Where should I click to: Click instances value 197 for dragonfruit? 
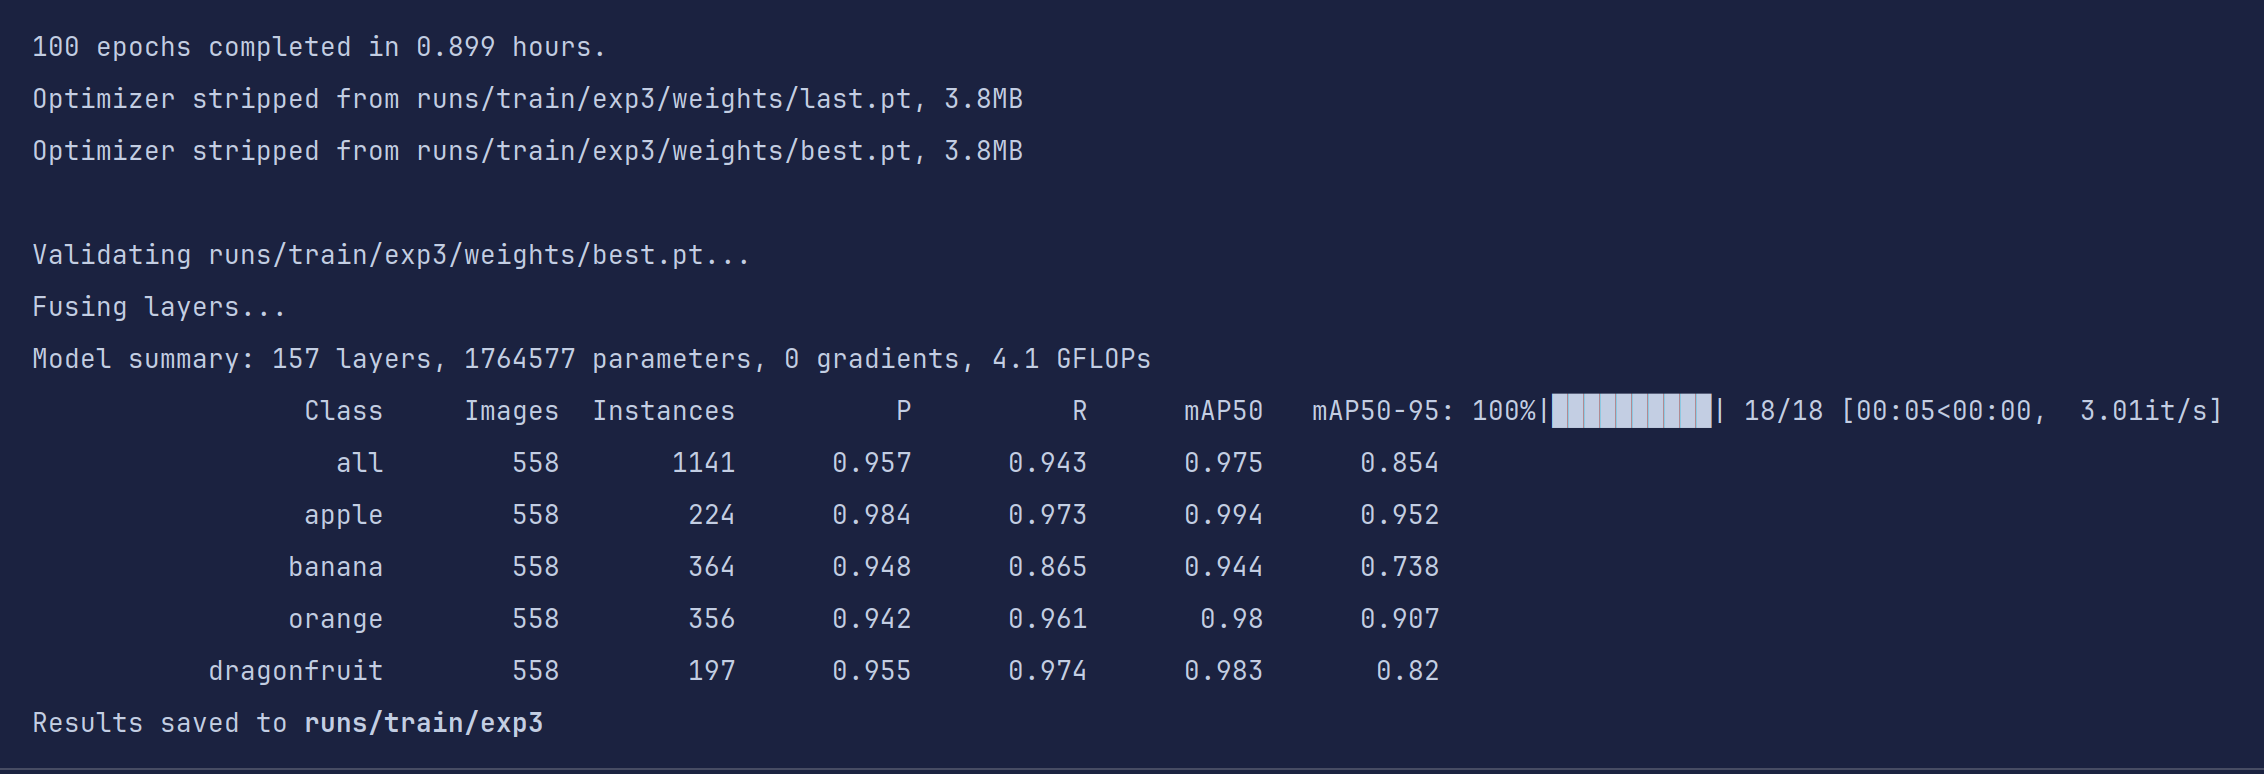711,671
